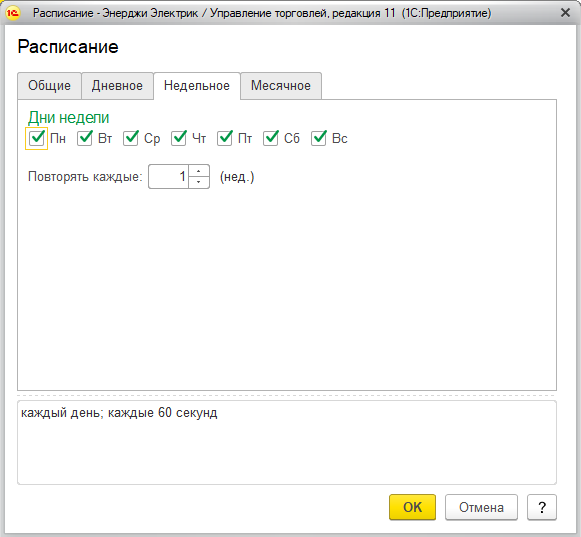Increase weeks with the spinner up arrow
This screenshot has height=537, width=581.
199,171
